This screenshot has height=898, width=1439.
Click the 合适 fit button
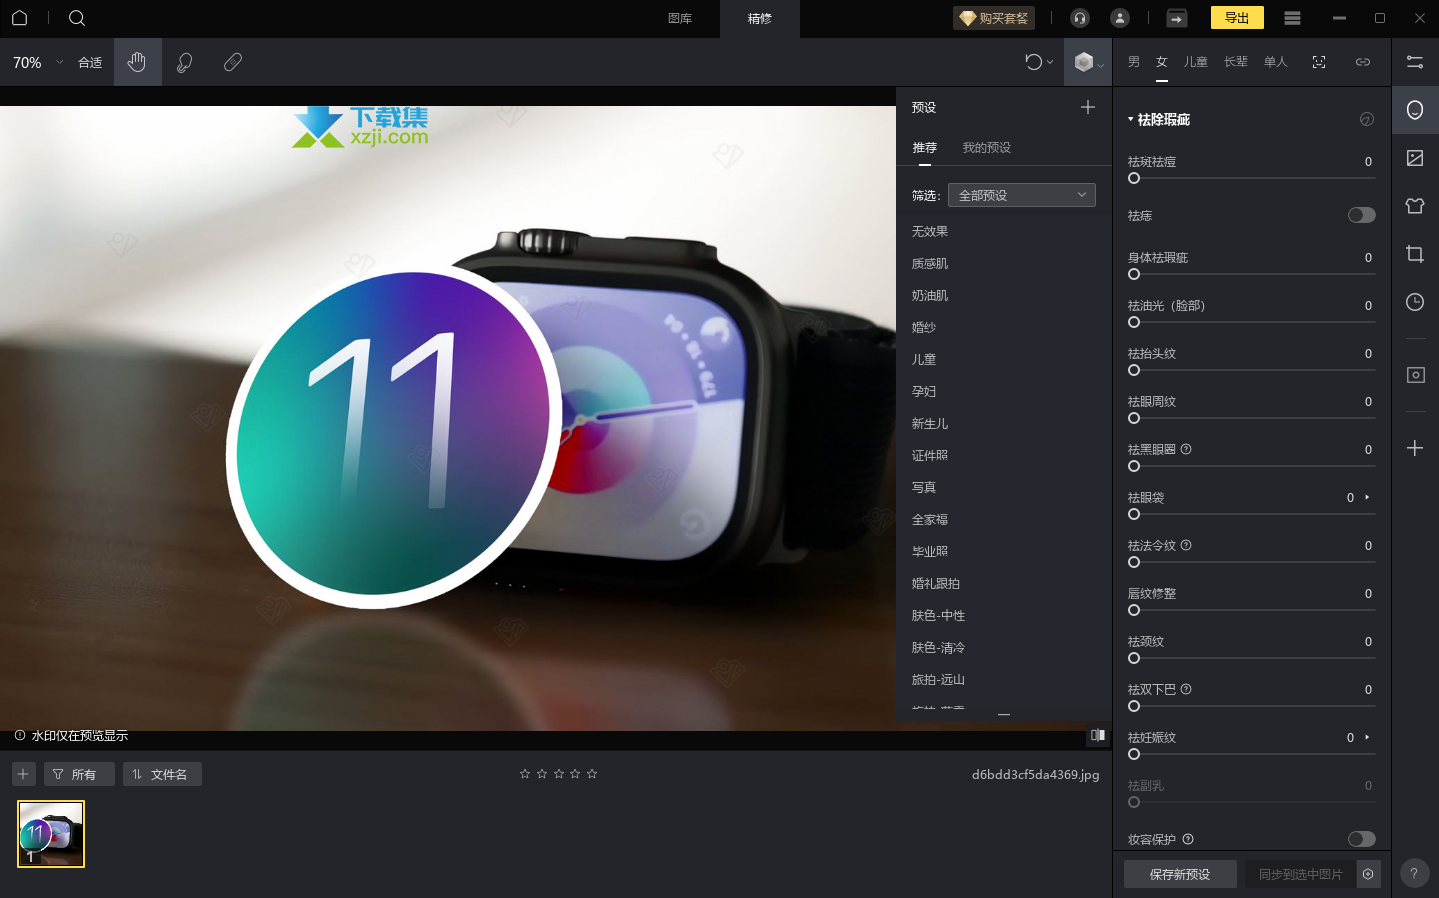tap(90, 62)
